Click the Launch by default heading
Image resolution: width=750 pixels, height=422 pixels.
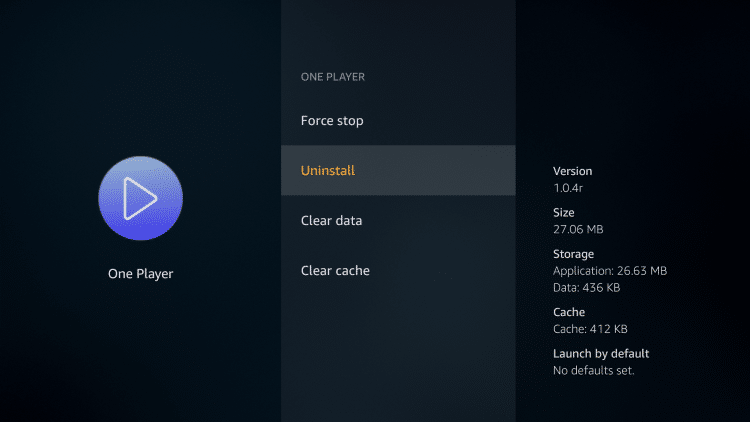pos(601,354)
